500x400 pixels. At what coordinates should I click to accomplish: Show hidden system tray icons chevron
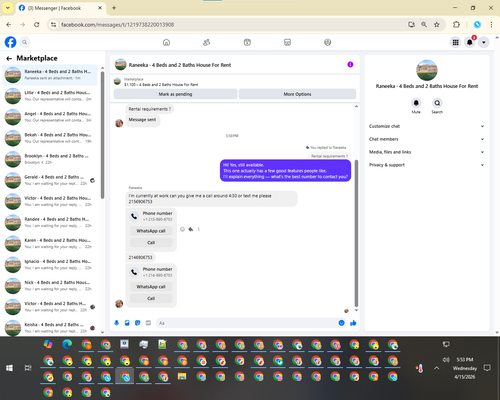point(437,368)
